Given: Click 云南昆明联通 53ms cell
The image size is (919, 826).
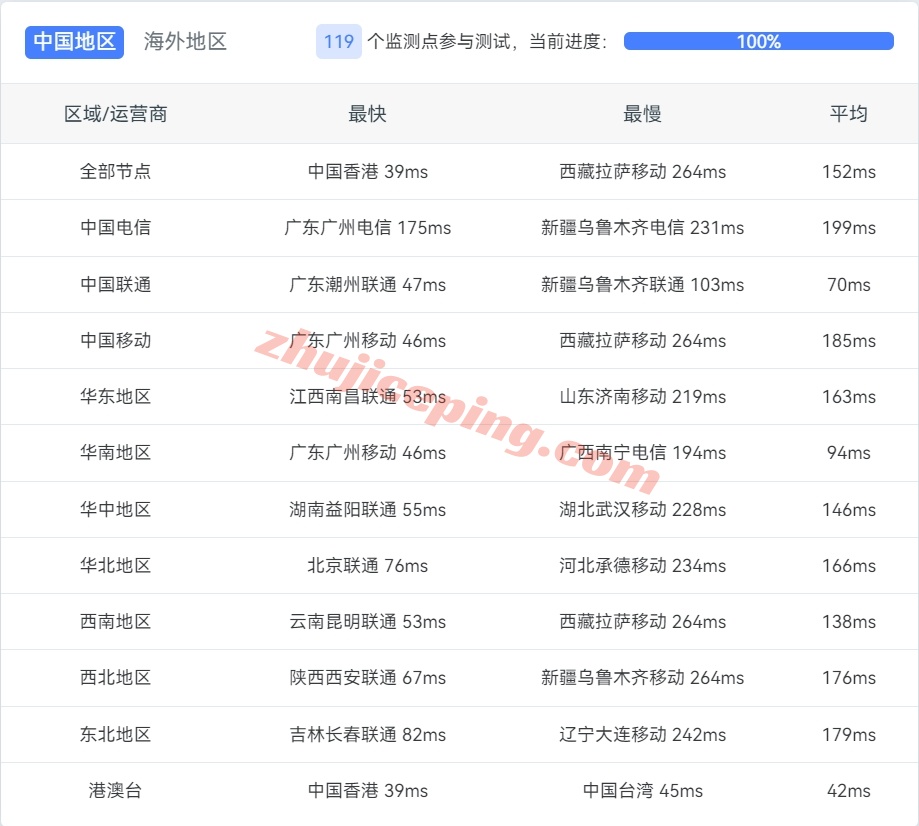Looking at the screenshot, I should coord(367,622).
